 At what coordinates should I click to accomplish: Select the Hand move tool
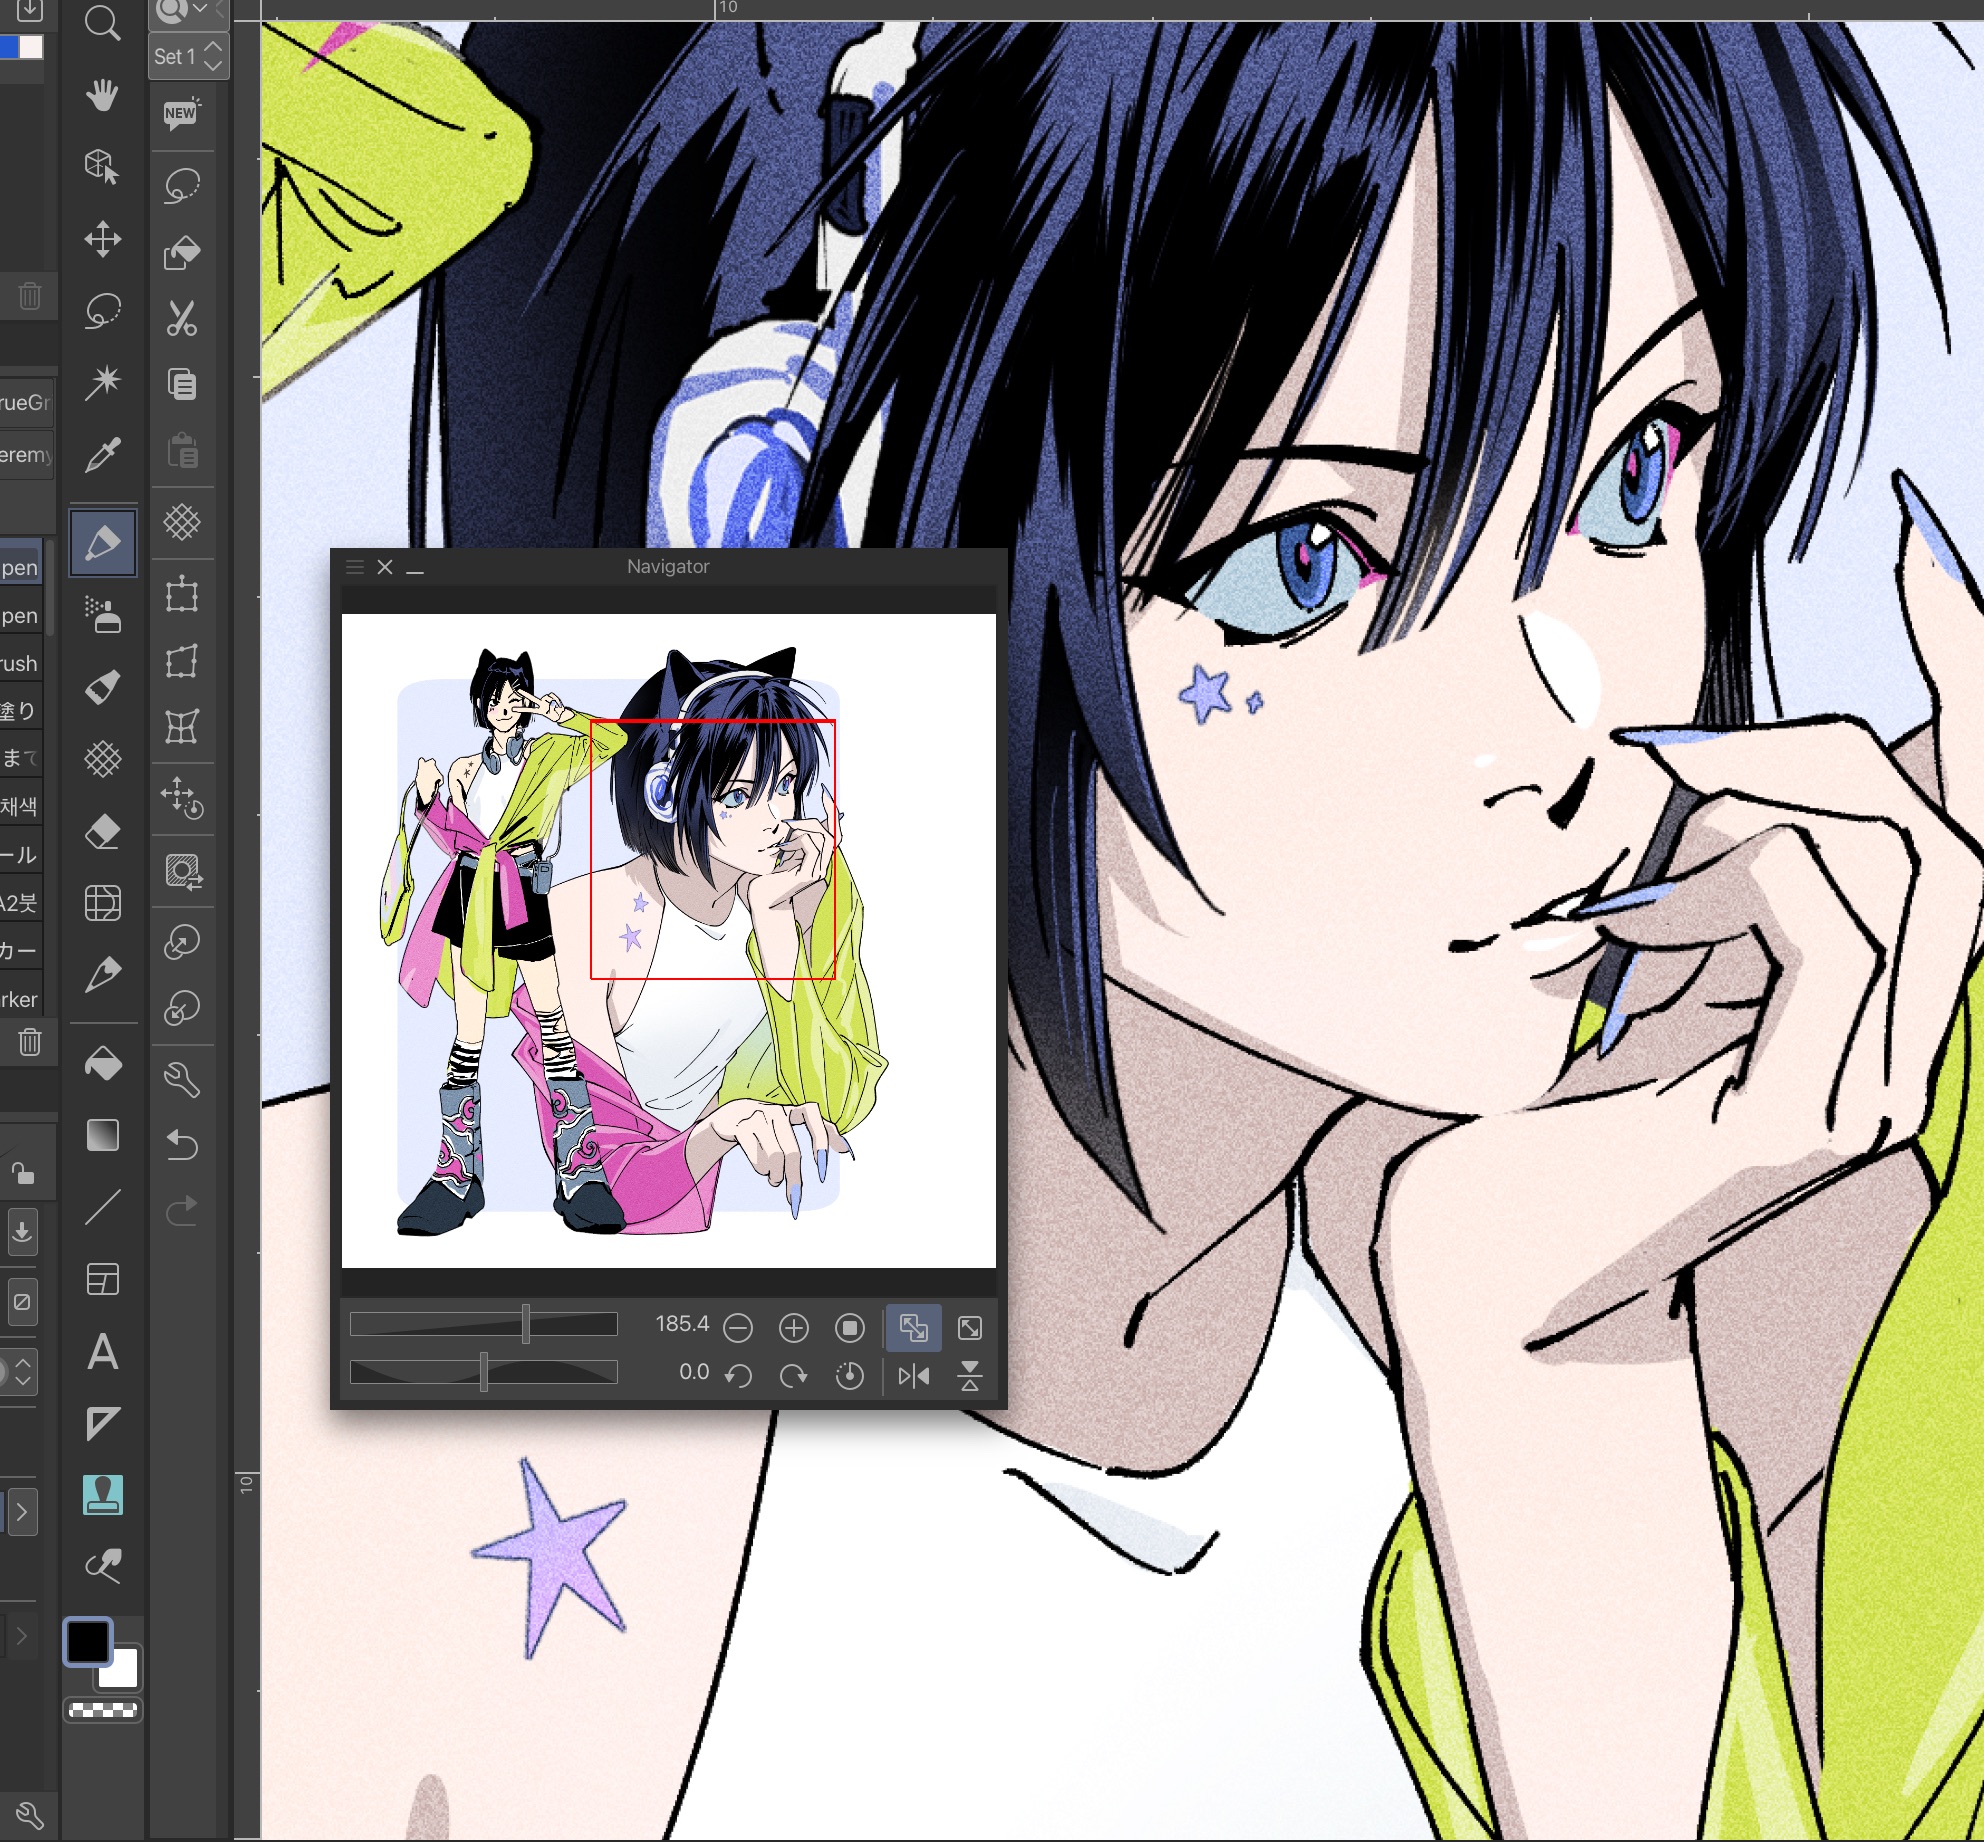[x=103, y=96]
